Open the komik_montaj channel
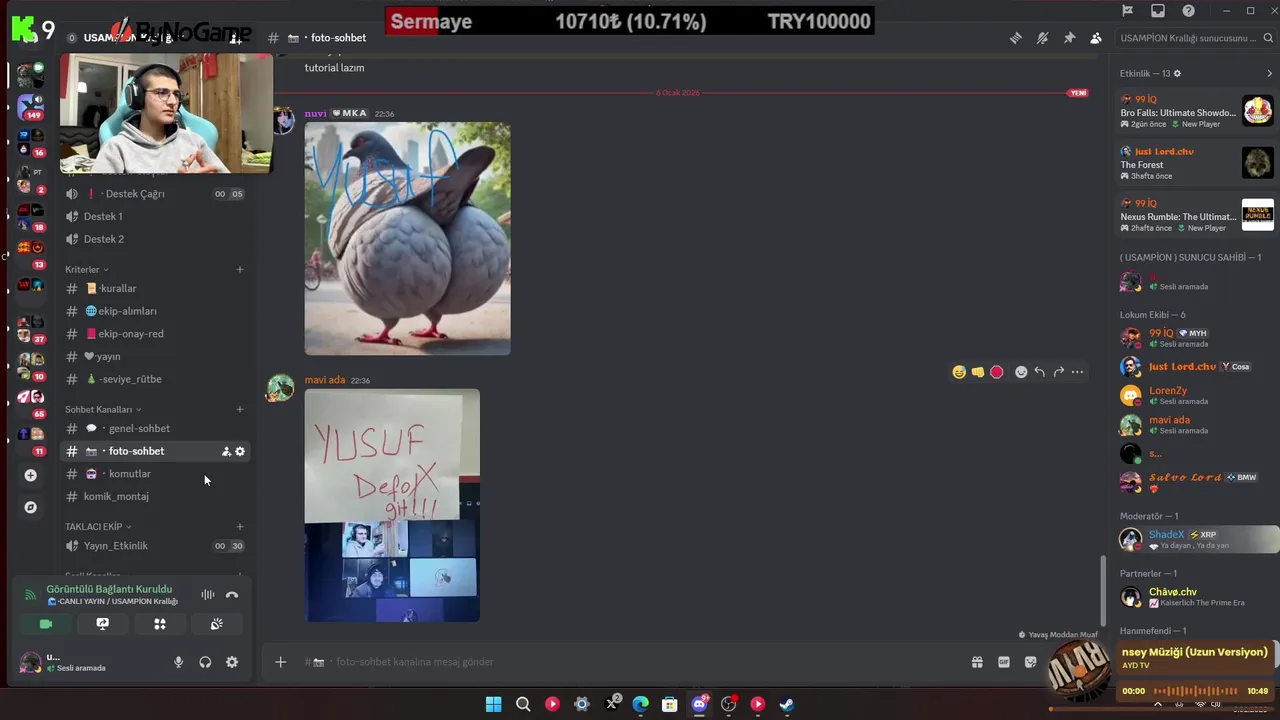This screenshot has height=720, width=1280. 154,496
